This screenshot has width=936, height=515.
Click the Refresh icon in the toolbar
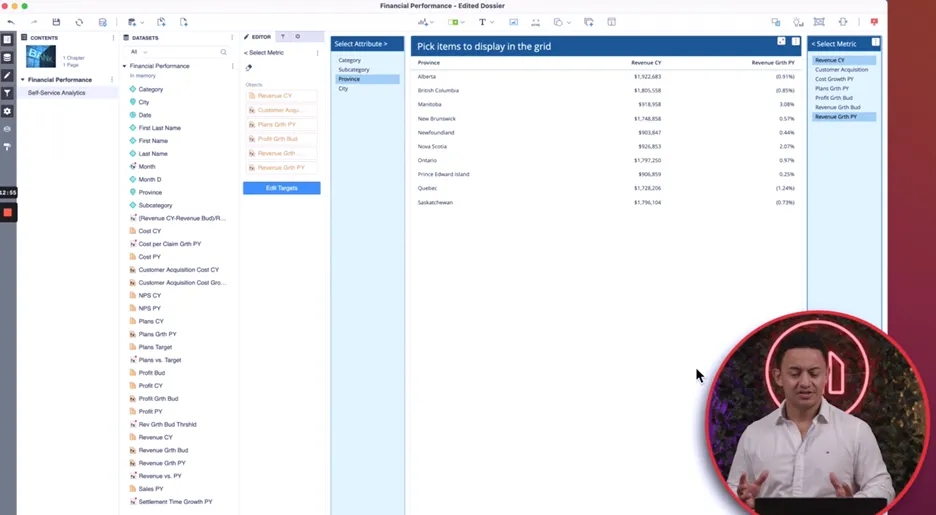(79, 22)
